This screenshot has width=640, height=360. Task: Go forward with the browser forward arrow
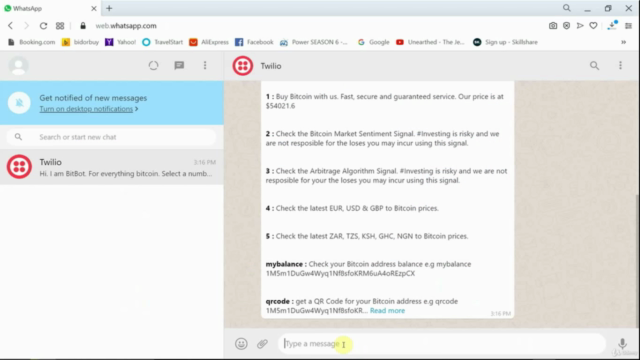[x=26, y=26]
